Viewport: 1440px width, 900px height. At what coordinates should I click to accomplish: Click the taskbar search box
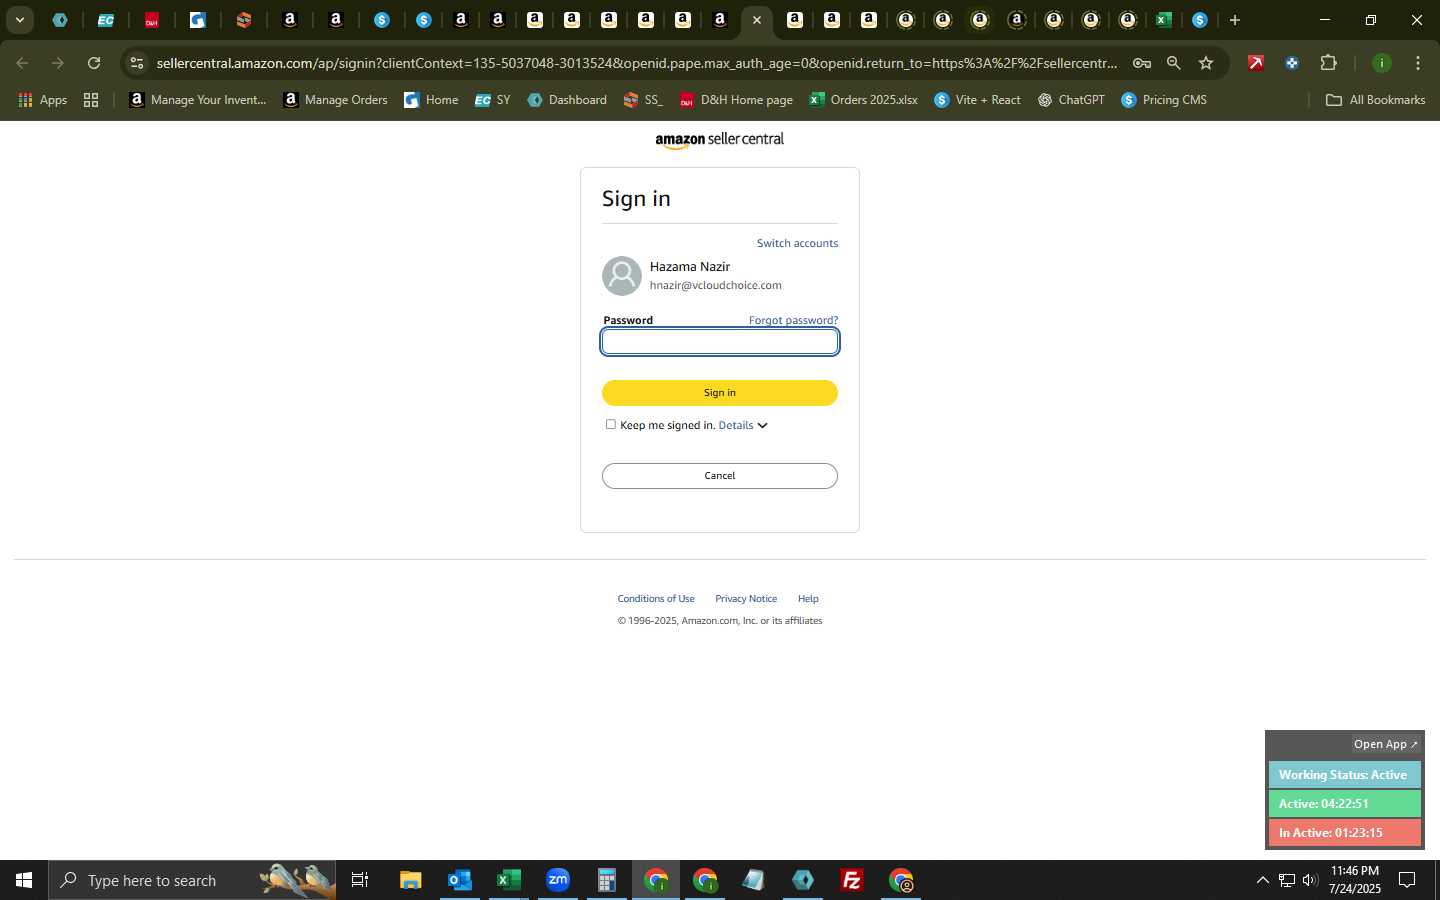click(x=192, y=880)
